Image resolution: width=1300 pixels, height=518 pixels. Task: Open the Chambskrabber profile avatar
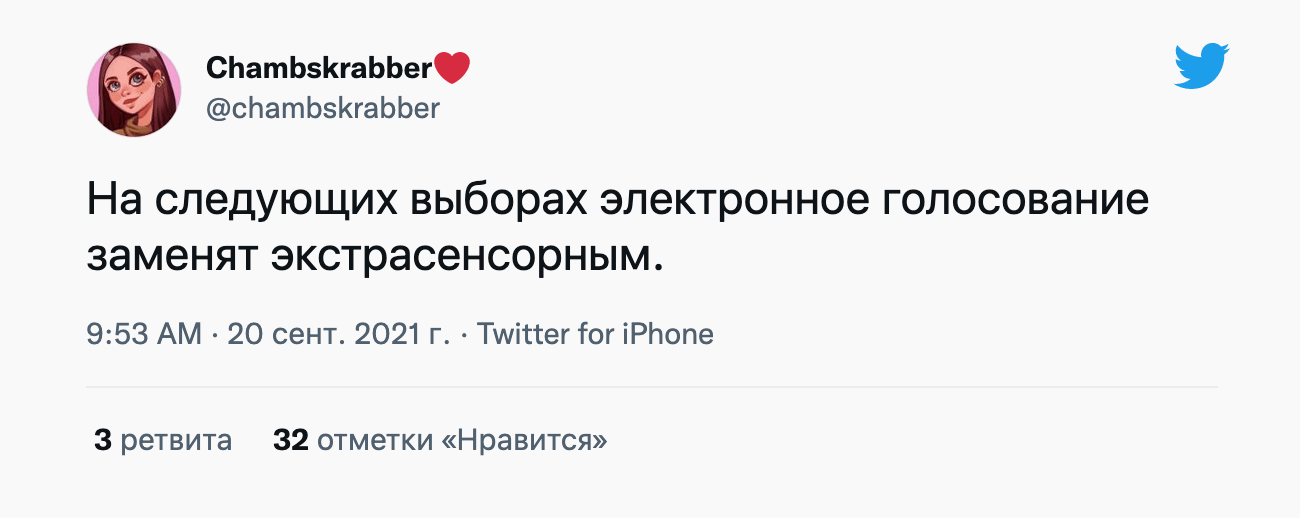point(134,89)
